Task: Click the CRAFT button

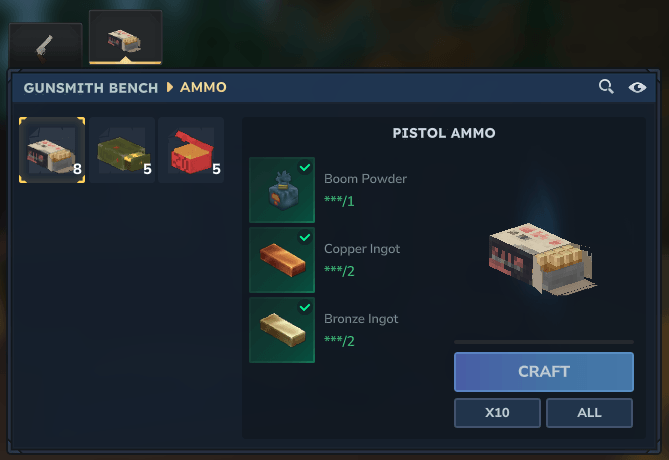Action: pos(544,372)
